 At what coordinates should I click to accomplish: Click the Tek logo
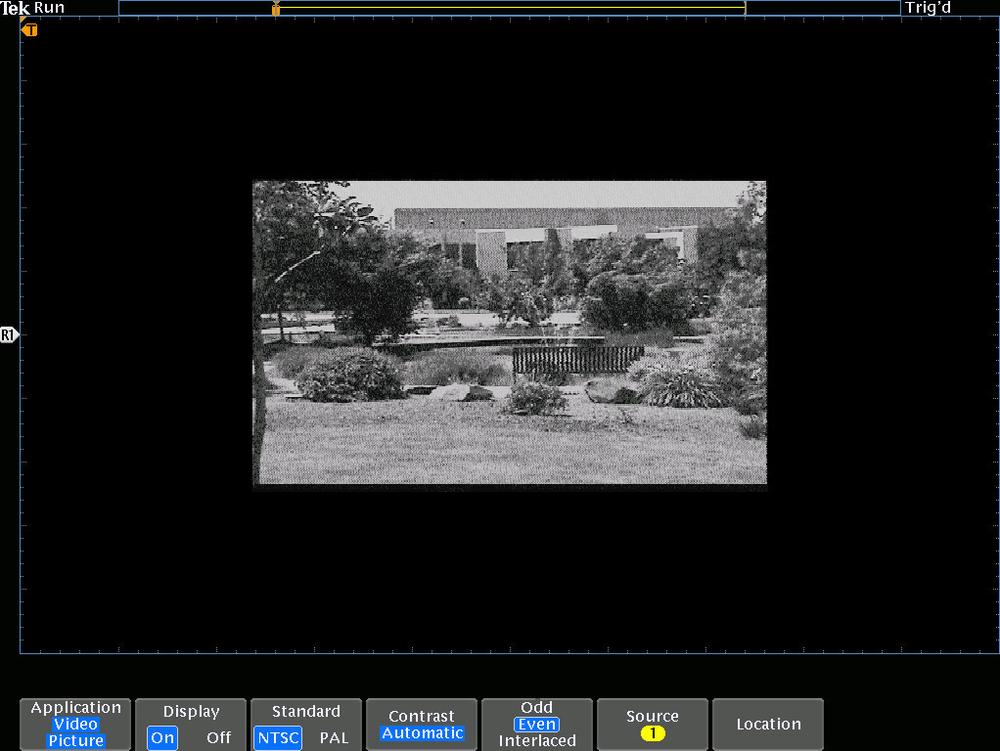[15, 8]
